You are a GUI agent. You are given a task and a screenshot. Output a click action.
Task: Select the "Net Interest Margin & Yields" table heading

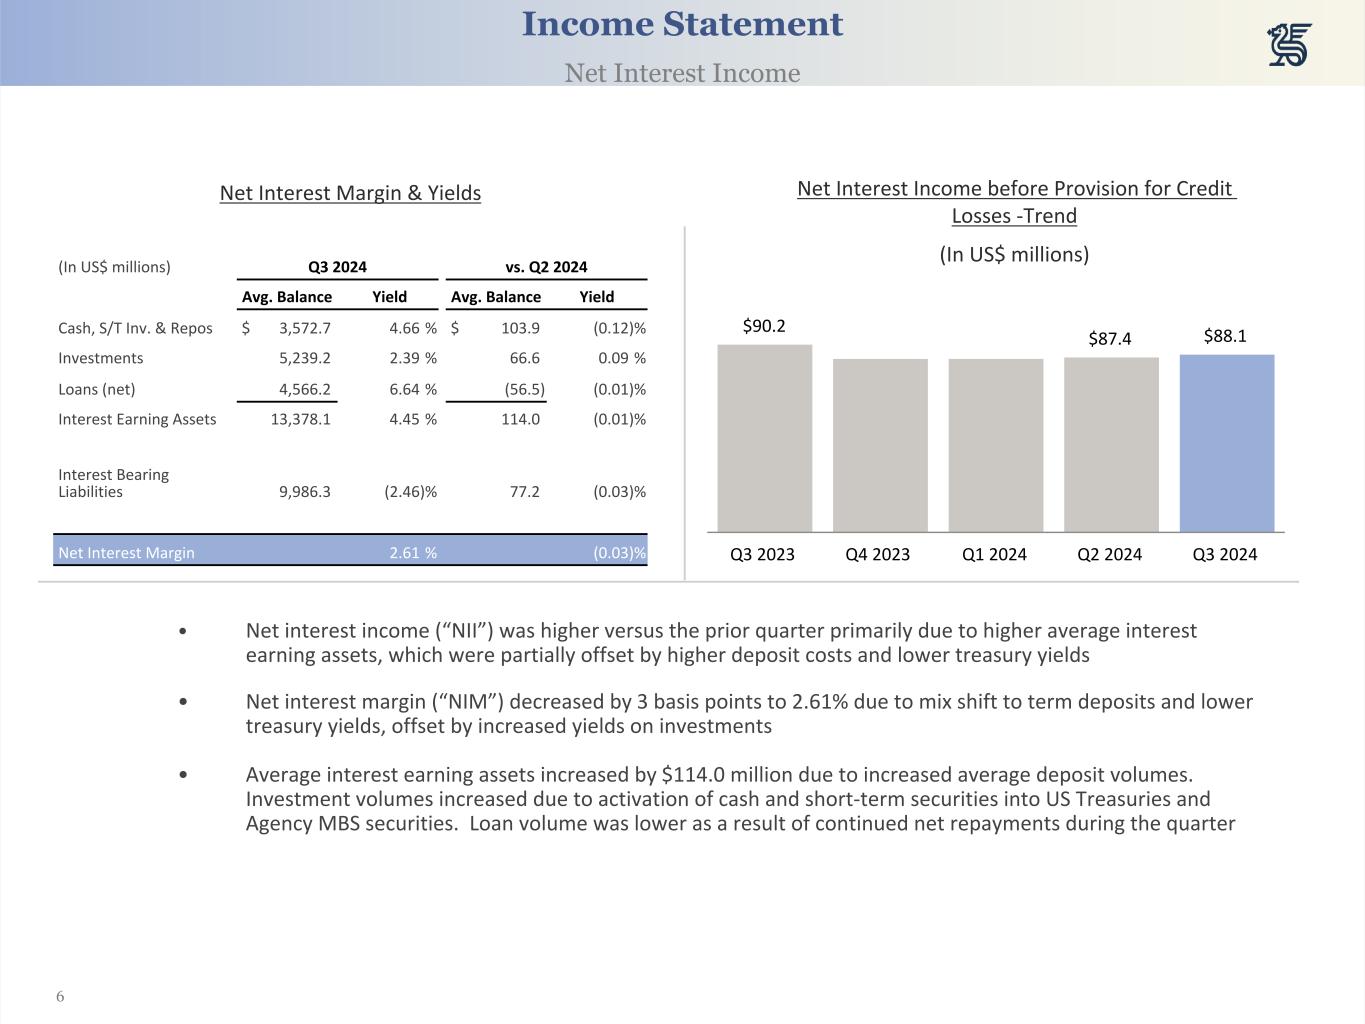coord(350,193)
